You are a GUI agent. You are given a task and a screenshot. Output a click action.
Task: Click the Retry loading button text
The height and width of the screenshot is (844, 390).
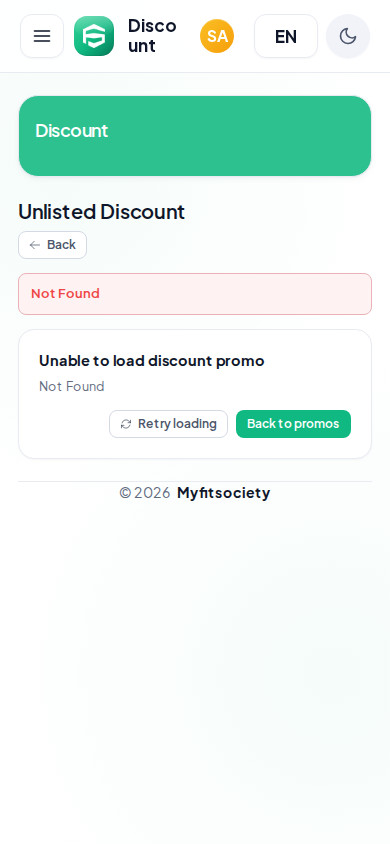177,424
